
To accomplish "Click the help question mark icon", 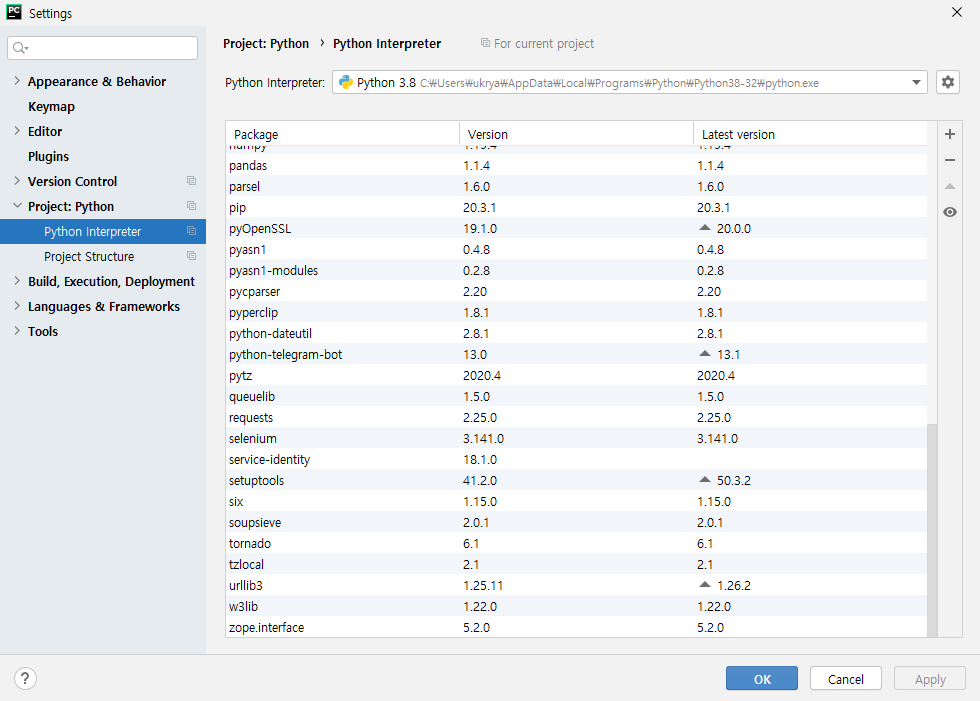I will (x=25, y=678).
